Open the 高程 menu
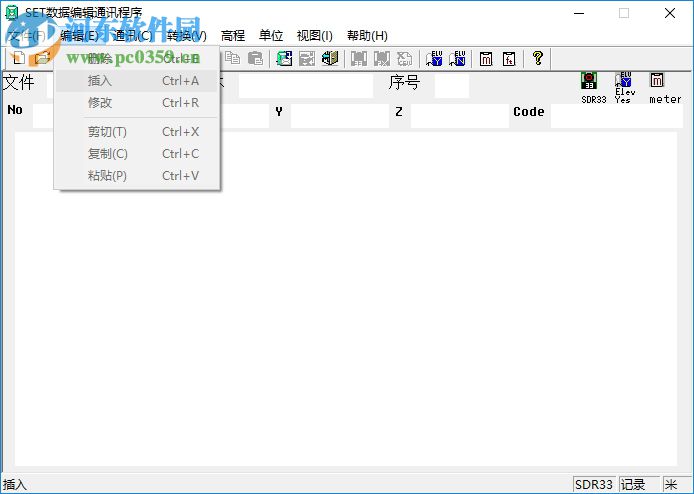Image resolution: width=694 pixels, height=494 pixels. coord(233,36)
